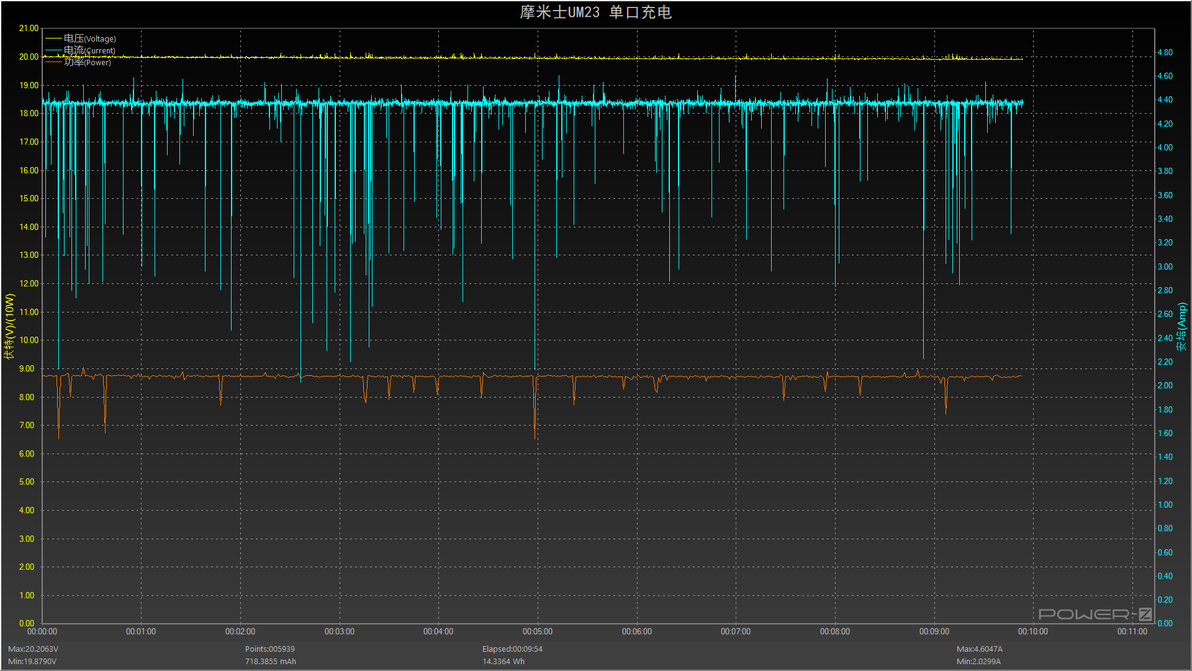Click the 4.40 ampere axis label

pyautogui.click(x=1165, y=100)
